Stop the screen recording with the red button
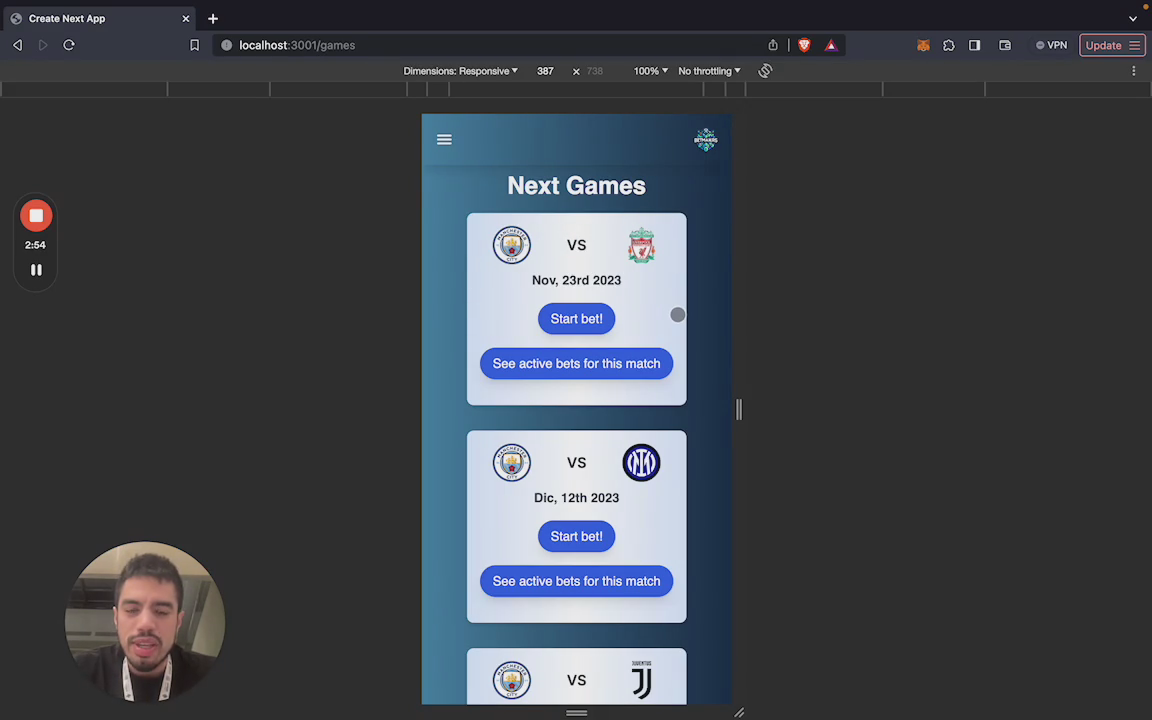Viewport: 1152px width, 720px height. coord(36,216)
